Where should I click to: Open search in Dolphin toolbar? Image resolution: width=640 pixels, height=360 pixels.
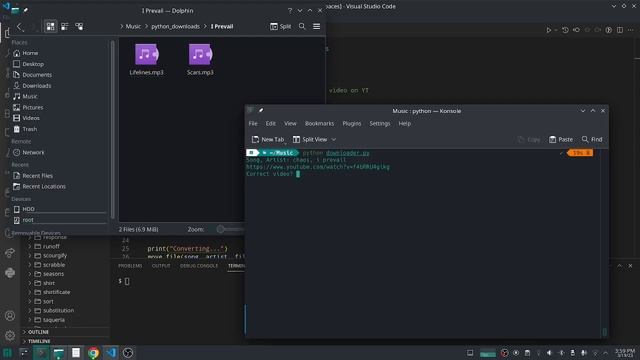pos(302,27)
